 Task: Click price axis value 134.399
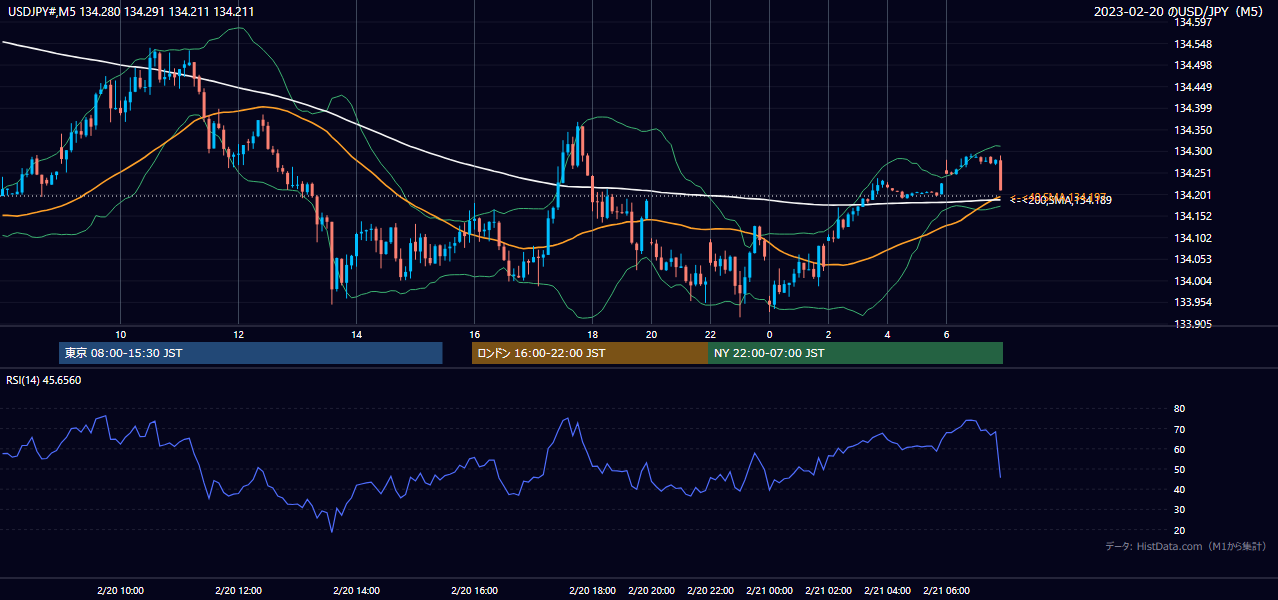[1193, 109]
